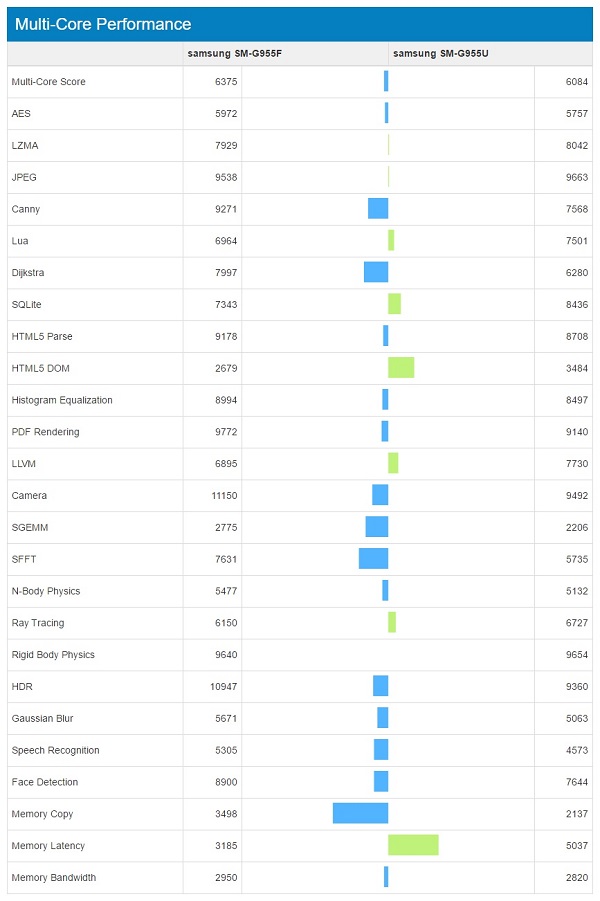
Task: Click the Histogram Equalization row label
Action: (62, 400)
